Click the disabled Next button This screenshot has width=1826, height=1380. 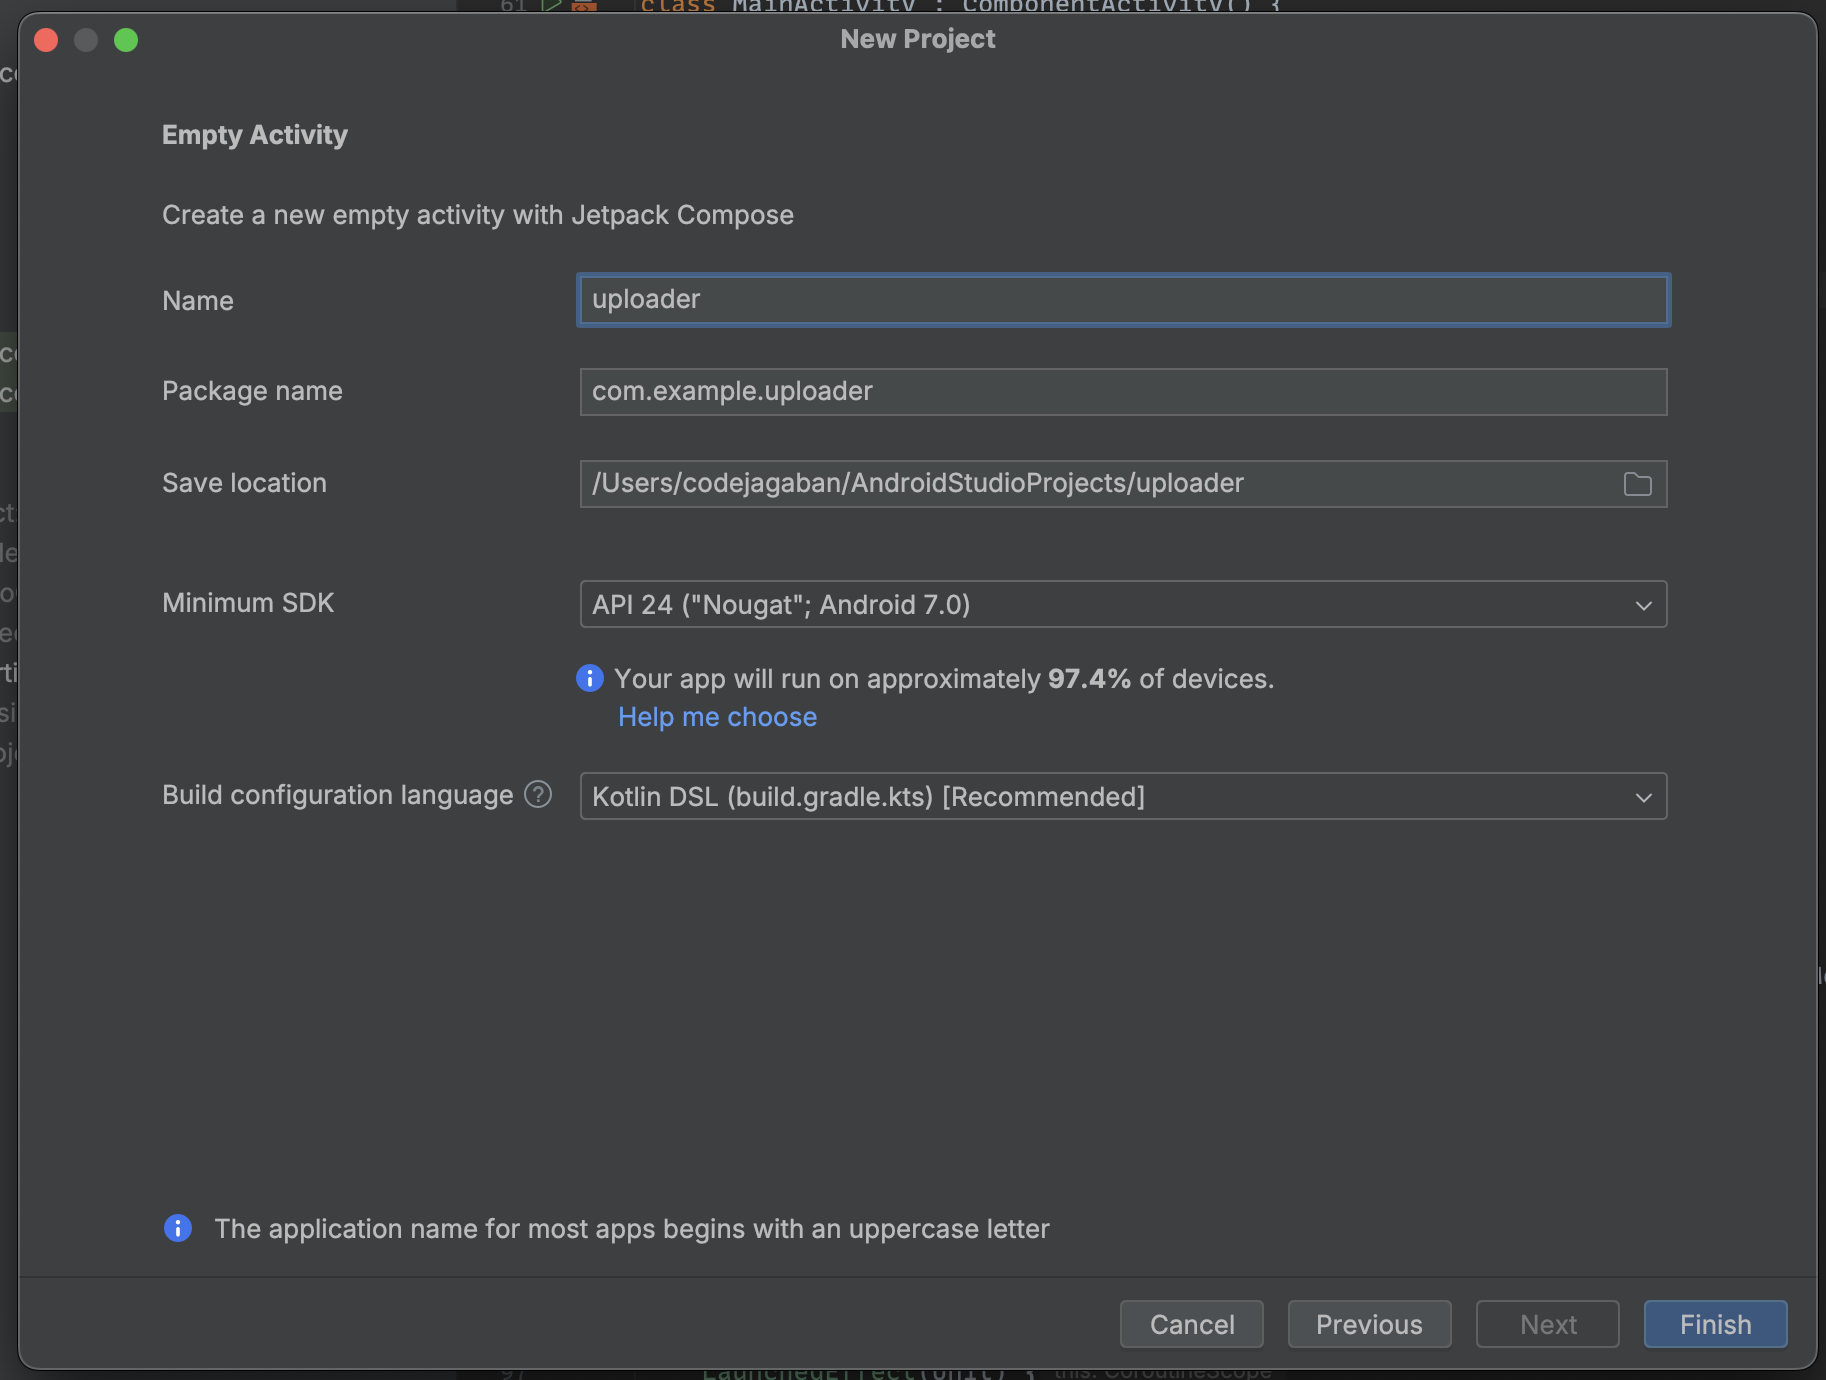[x=1546, y=1324]
